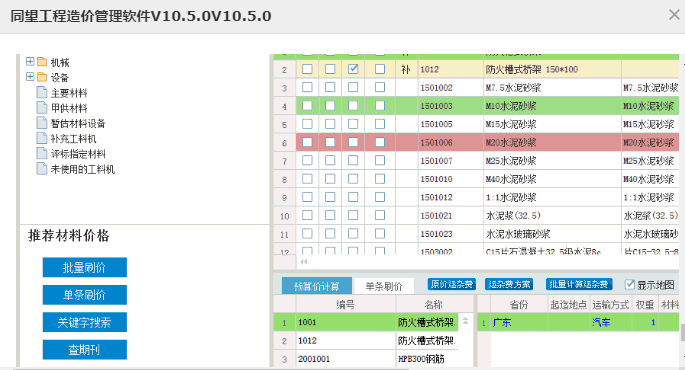Close the 同望工程造价管理软件 window with the X

pyautogui.click(x=674, y=15)
